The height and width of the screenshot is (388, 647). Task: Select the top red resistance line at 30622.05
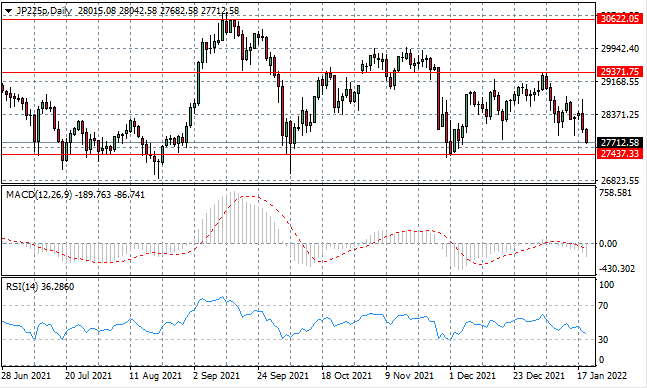point(298,19)
